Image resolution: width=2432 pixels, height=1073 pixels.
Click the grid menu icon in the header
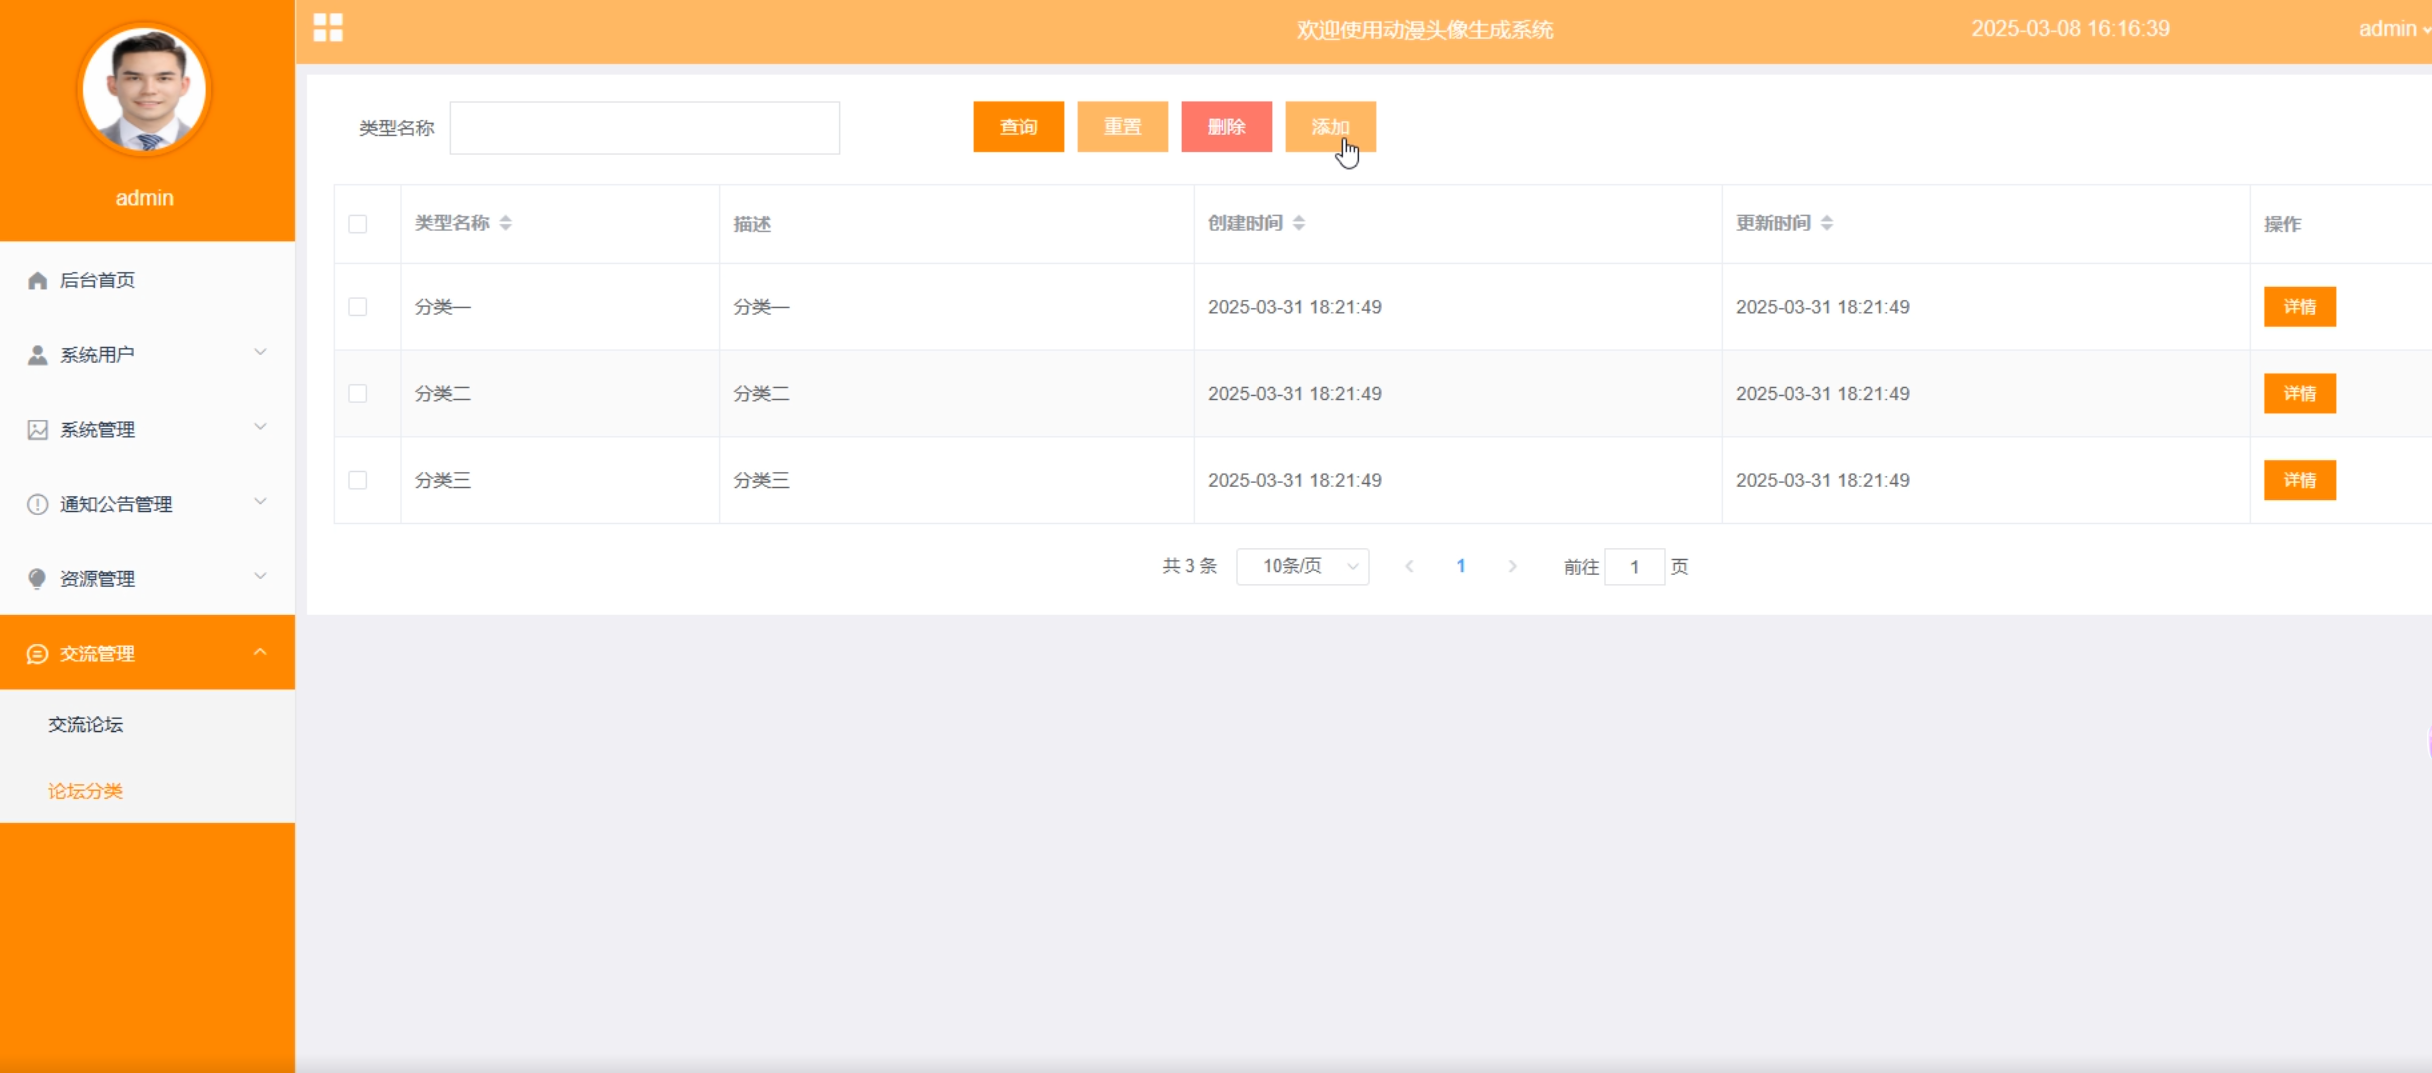point(328,28)
